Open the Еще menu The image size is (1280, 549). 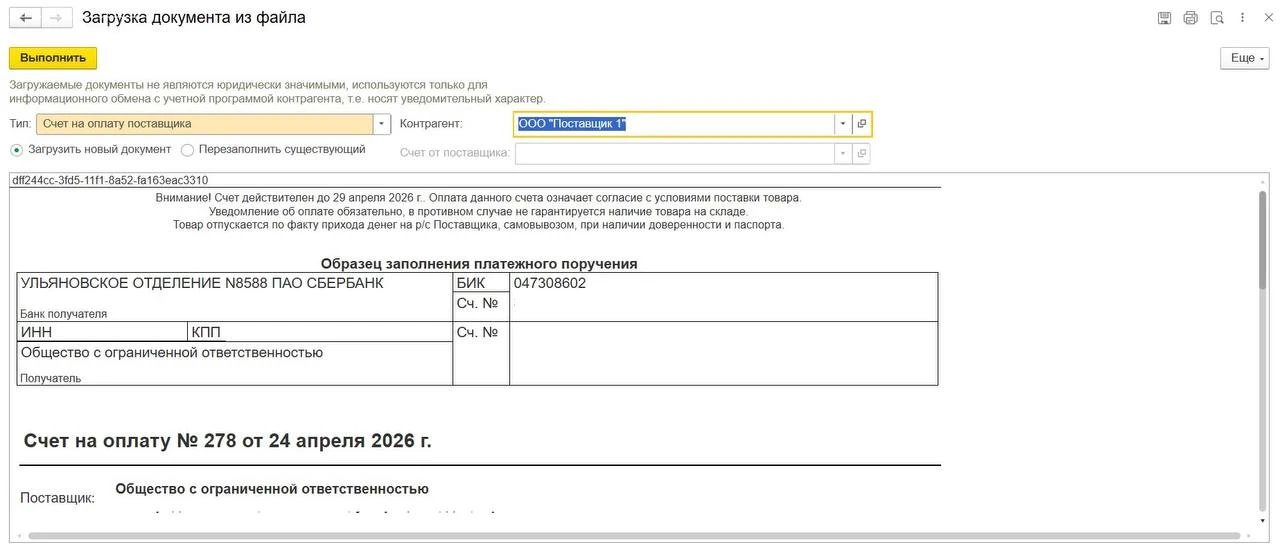pyautogui.click(x=1245, y=58)
